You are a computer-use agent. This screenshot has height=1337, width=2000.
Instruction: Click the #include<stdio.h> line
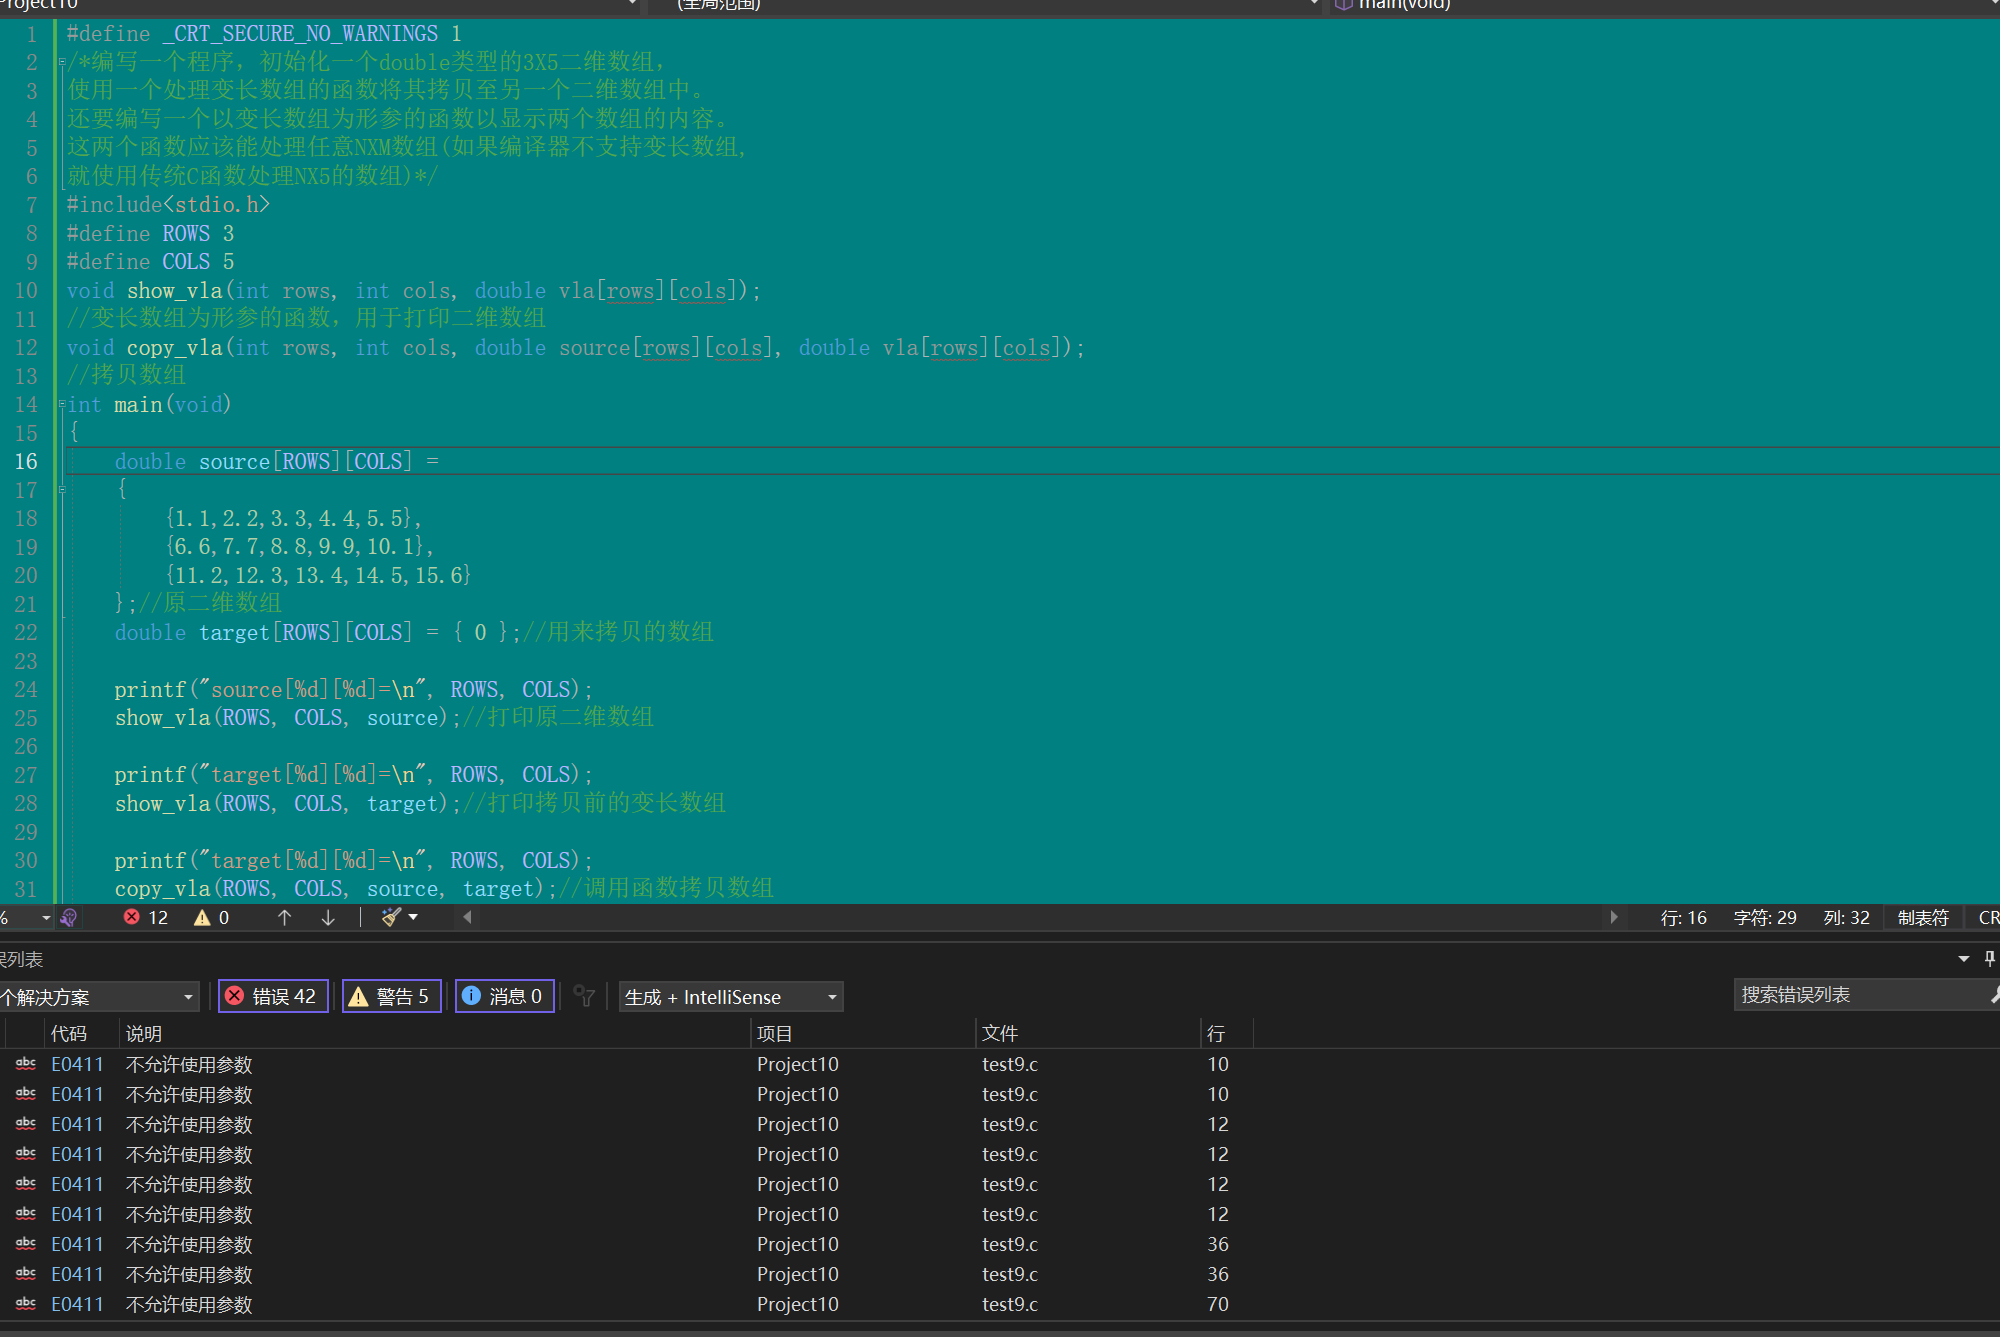[168, 205]
